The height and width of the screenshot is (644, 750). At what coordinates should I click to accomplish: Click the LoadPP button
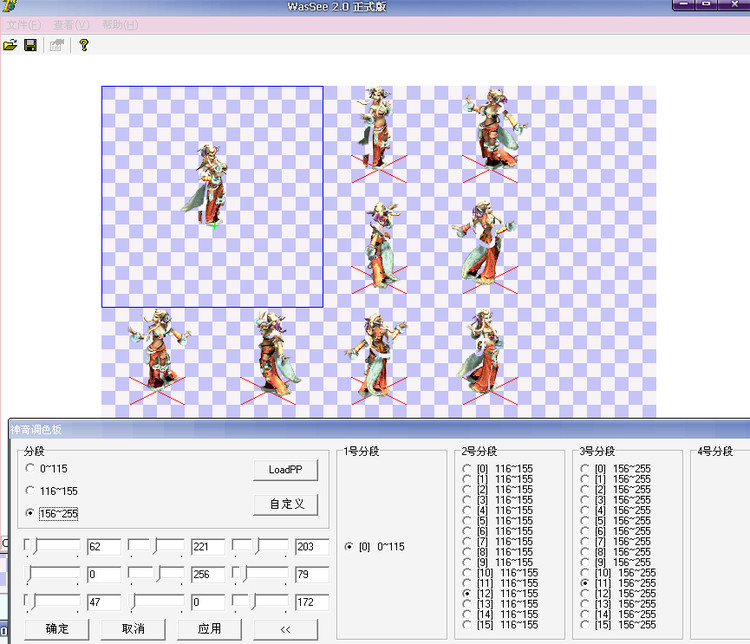coord(285,470)
